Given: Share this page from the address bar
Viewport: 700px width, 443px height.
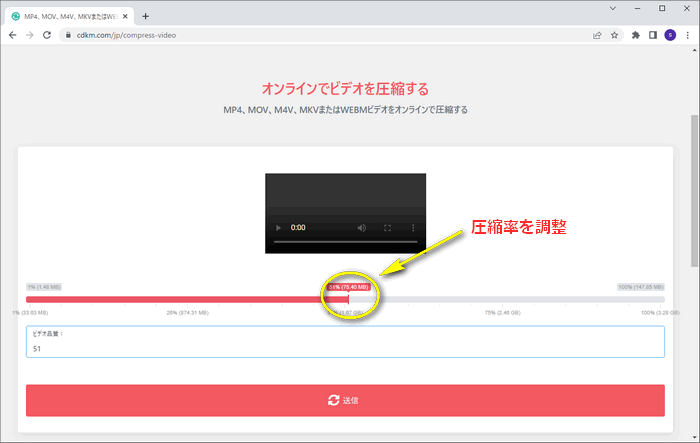Looking at the screenshot, I should (x=597, y=34).
